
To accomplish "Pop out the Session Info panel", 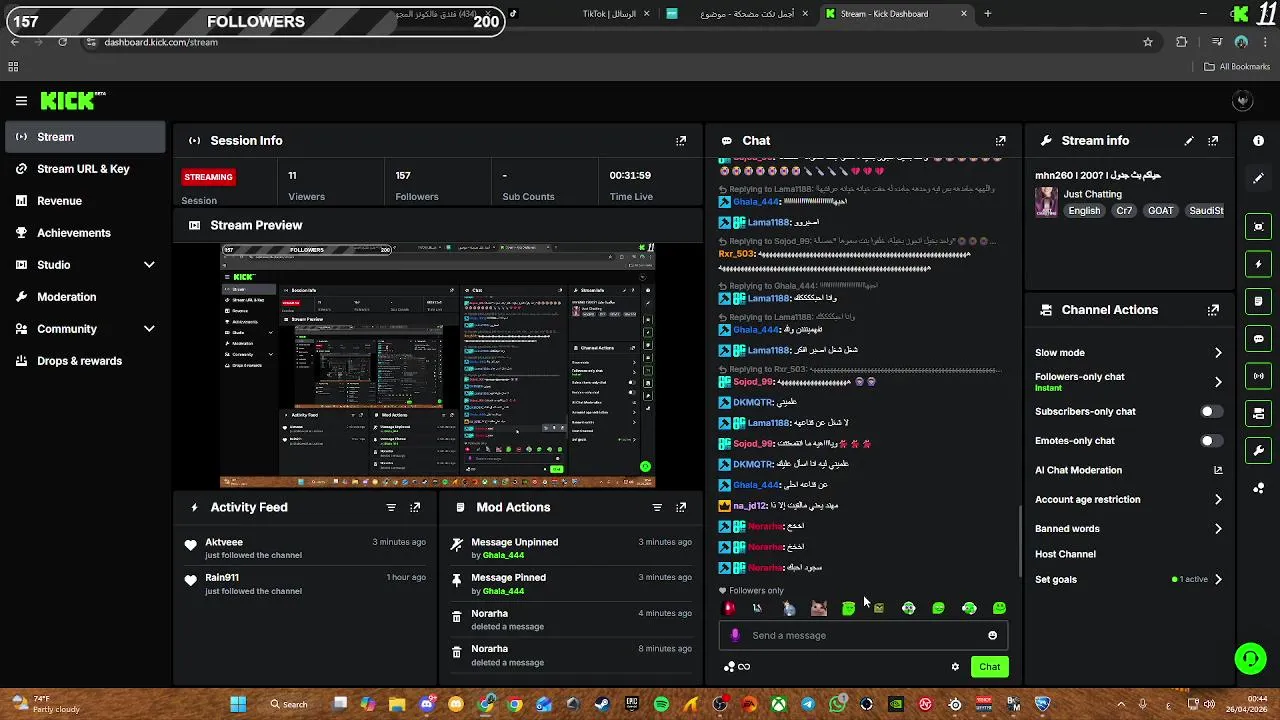I will 681,141.
